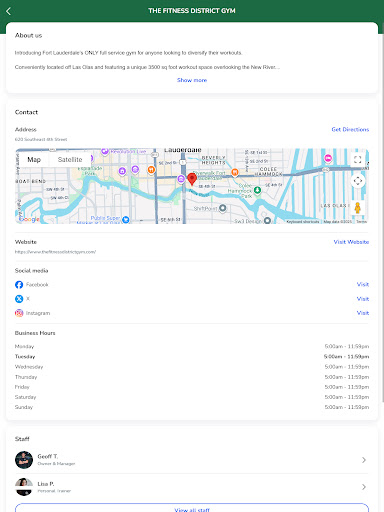Open Lisa P. profile photo
This screenshot has height=512, width=384.
click(x=24, y=487)
